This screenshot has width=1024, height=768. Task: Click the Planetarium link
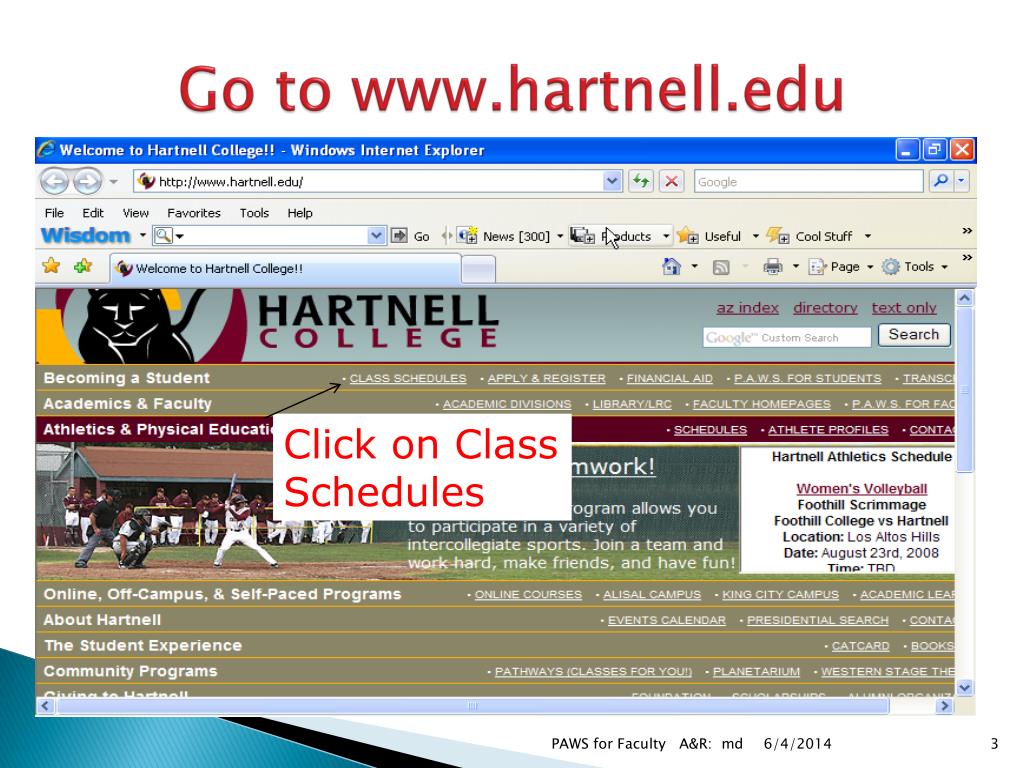(x=756, y=671)
